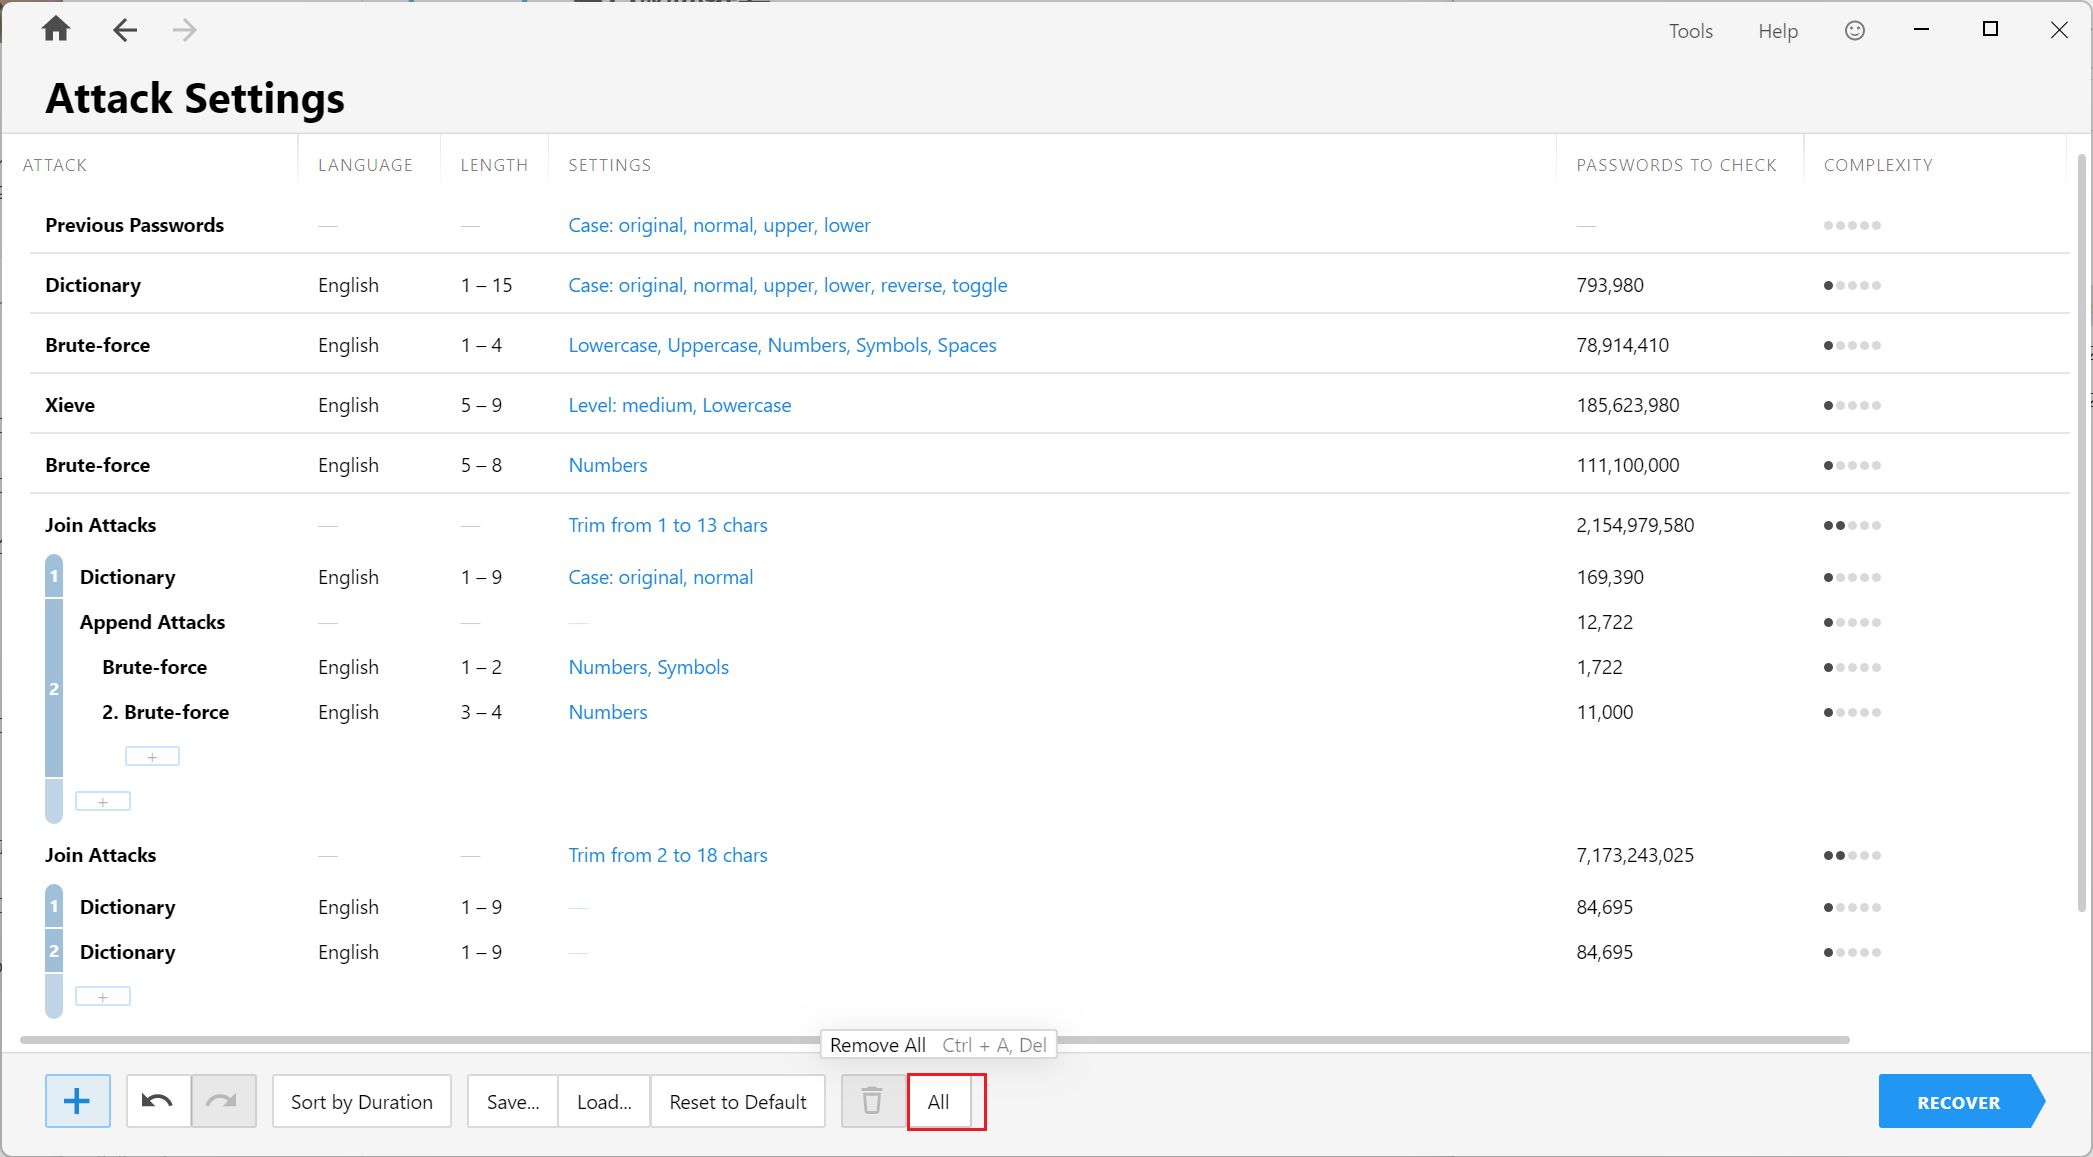Click the undo arrow button
The height and width of the screenshot is (1157, 2093).
(158, 1101)
